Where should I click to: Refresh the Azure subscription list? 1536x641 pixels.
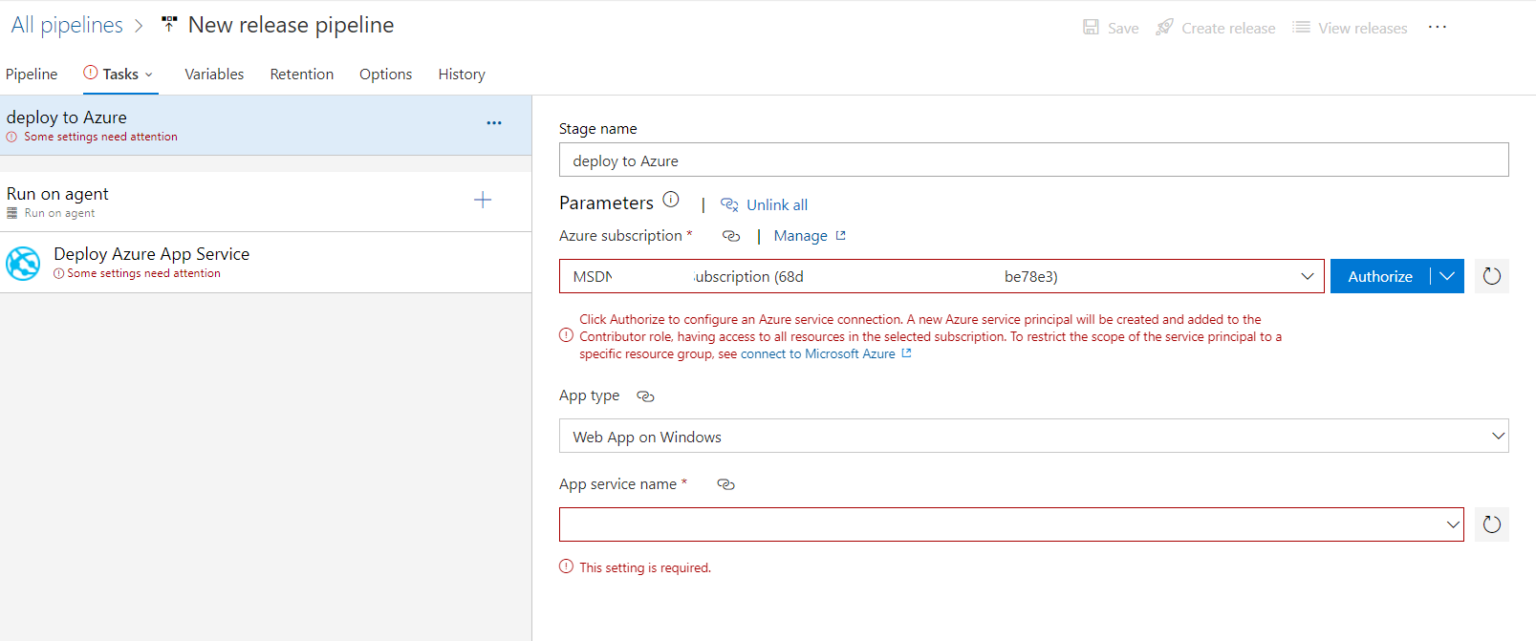1491,276
